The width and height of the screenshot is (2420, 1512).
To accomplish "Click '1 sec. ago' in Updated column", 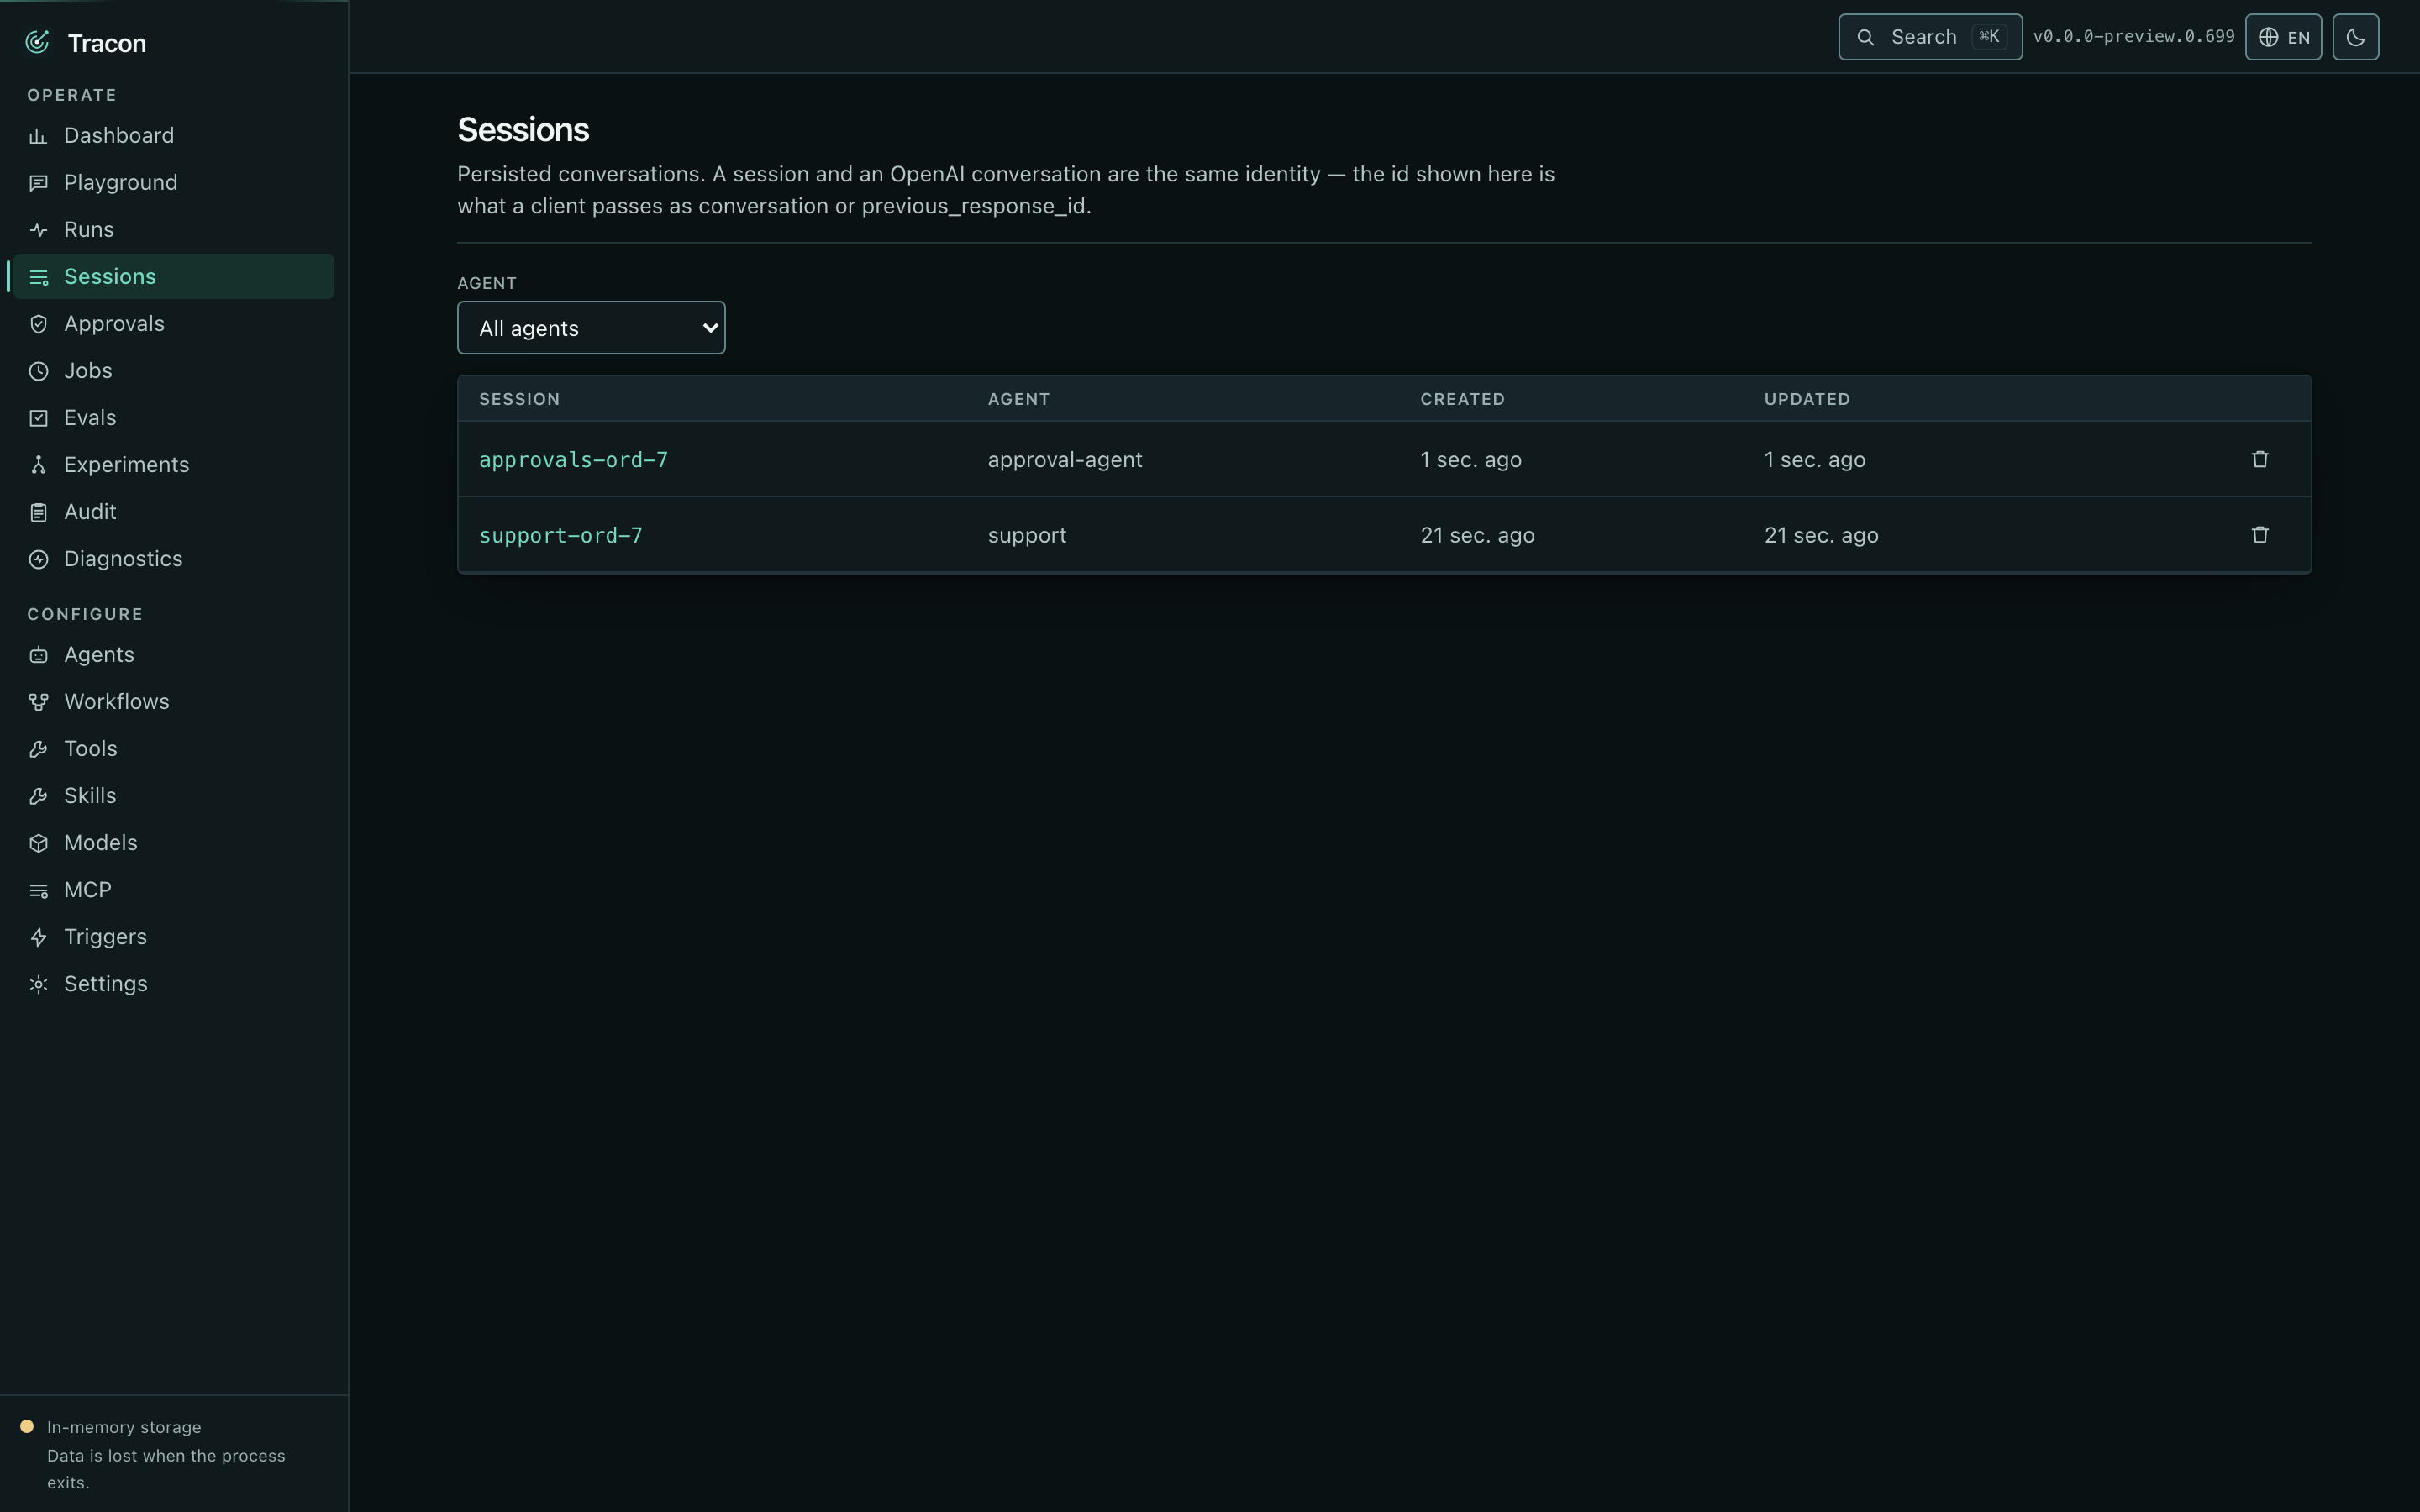I will 1814,459.
